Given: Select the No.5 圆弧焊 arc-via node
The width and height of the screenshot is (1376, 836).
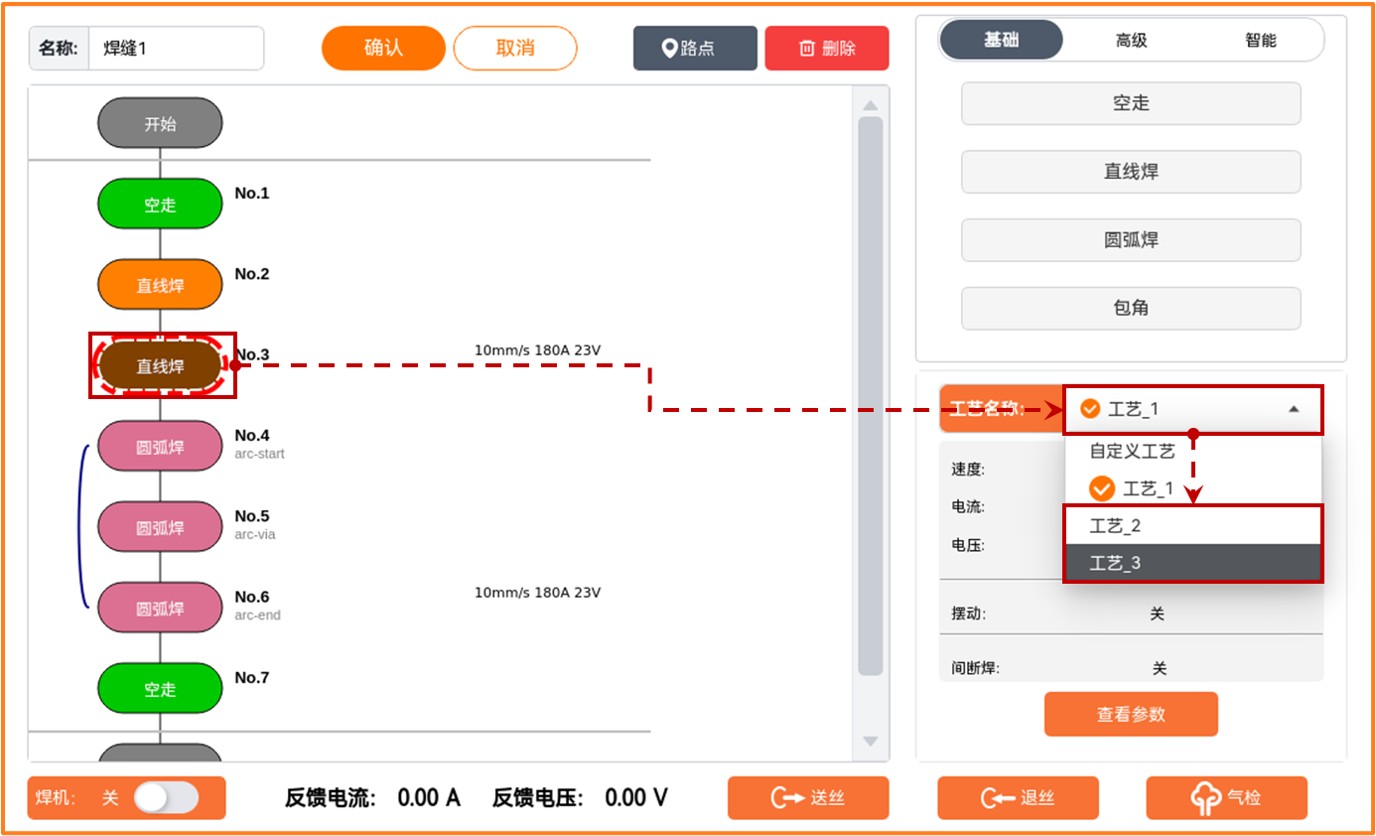Looking at the screenshot, I should 160,527.
